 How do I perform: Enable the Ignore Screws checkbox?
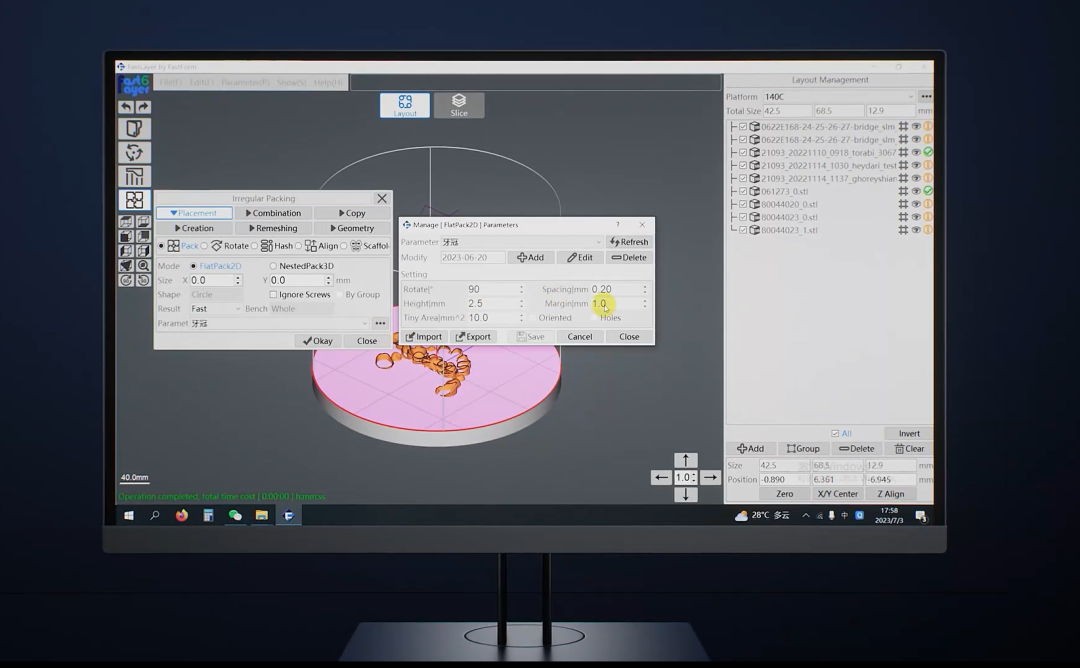click(274, 295)
